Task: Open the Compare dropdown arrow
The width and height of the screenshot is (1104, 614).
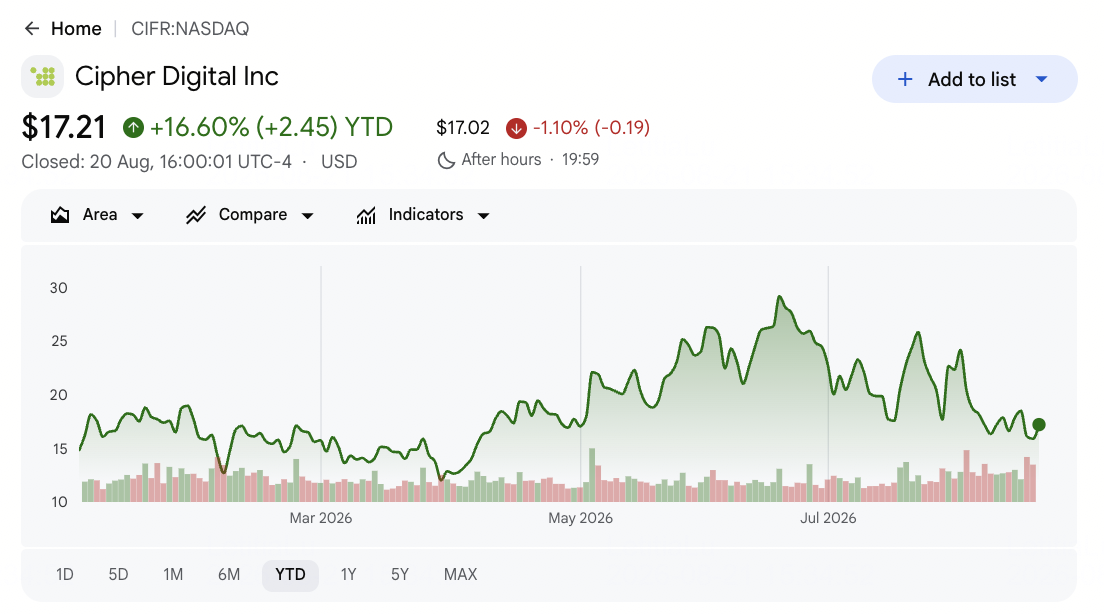Action: coord(308,215)
